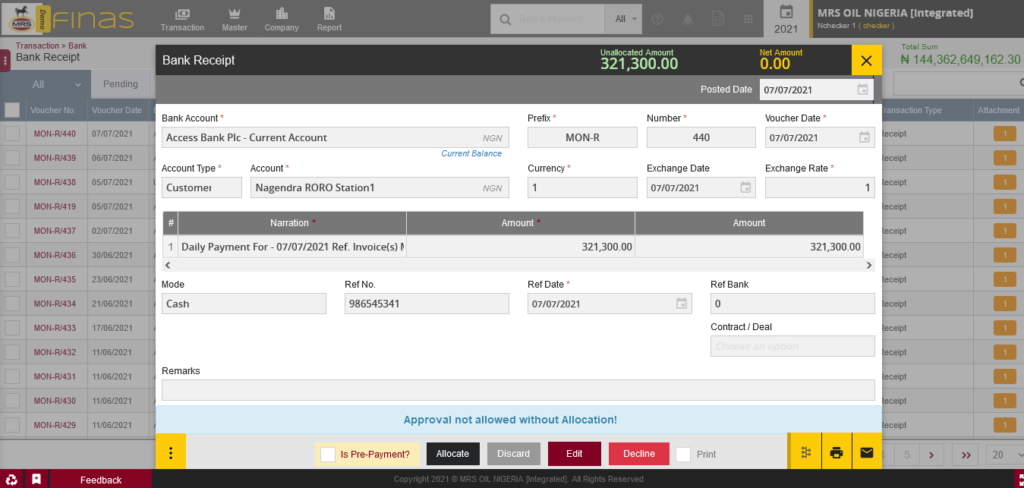The height and width of the screenshot is (488, 1024).
Task: Click attachment badge for MON-R/419 row
Action: click(1005, 206)
